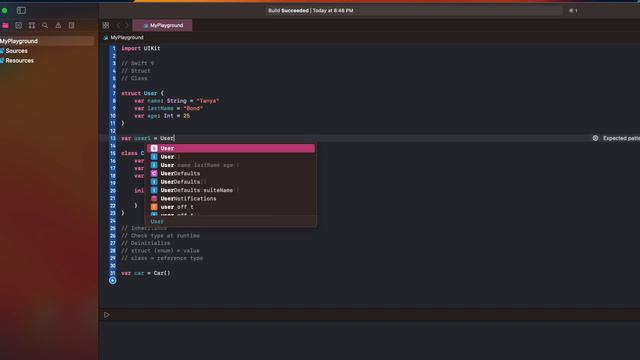Open the Source Control navigator icon

(x=18, y=25)
